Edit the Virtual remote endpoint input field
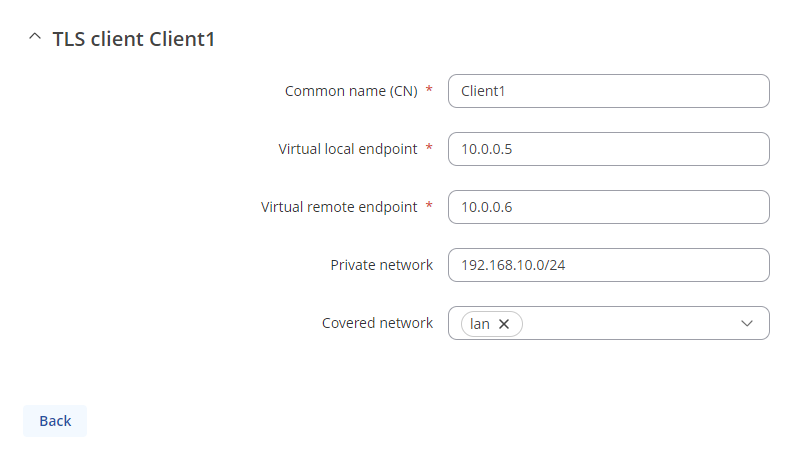 (x=608, y=207)
